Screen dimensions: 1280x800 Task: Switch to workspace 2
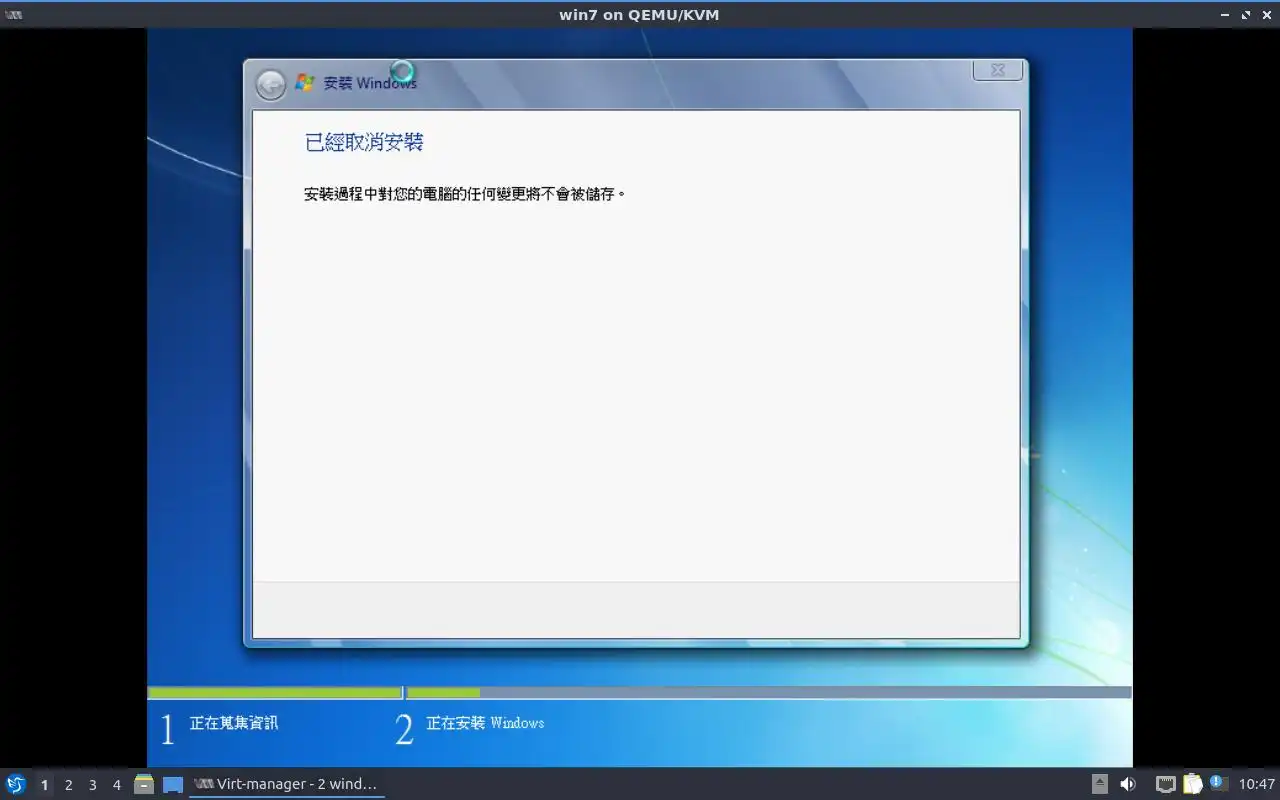pyautogui.click(x=69, y=785)
